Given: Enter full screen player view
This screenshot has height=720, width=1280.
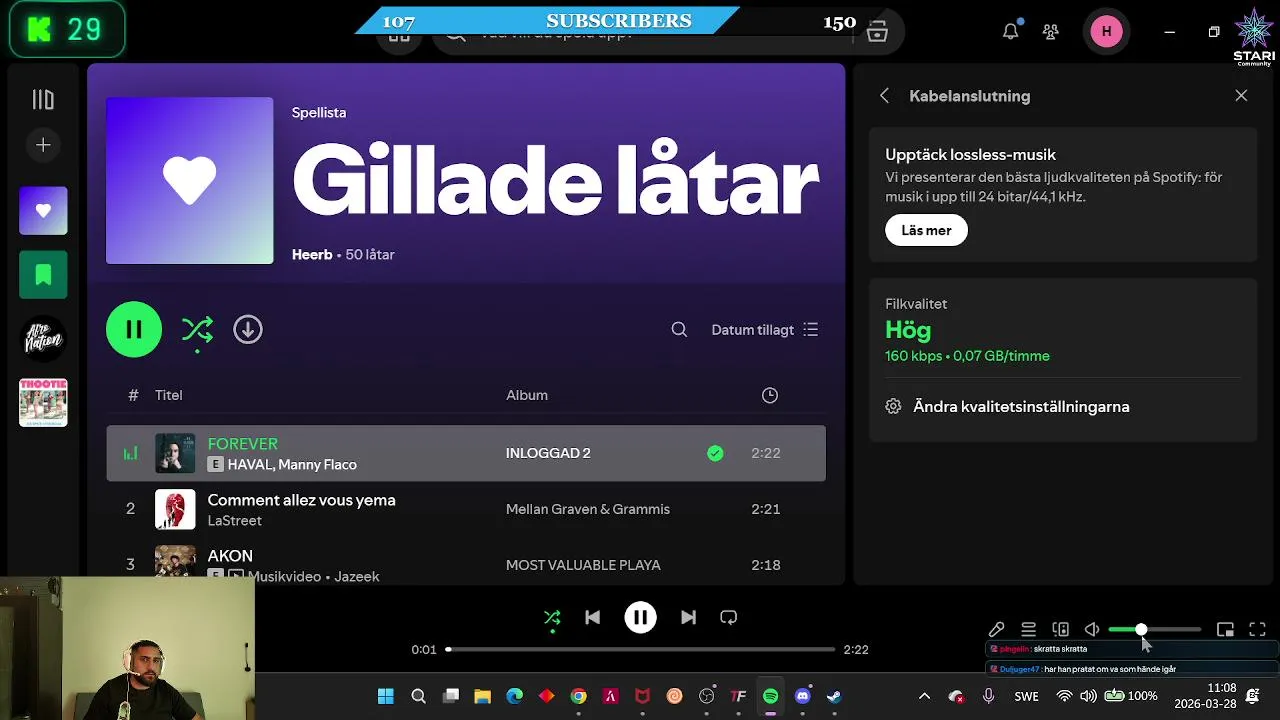Looking at the screenshot, I should (x=1257, y=629).
